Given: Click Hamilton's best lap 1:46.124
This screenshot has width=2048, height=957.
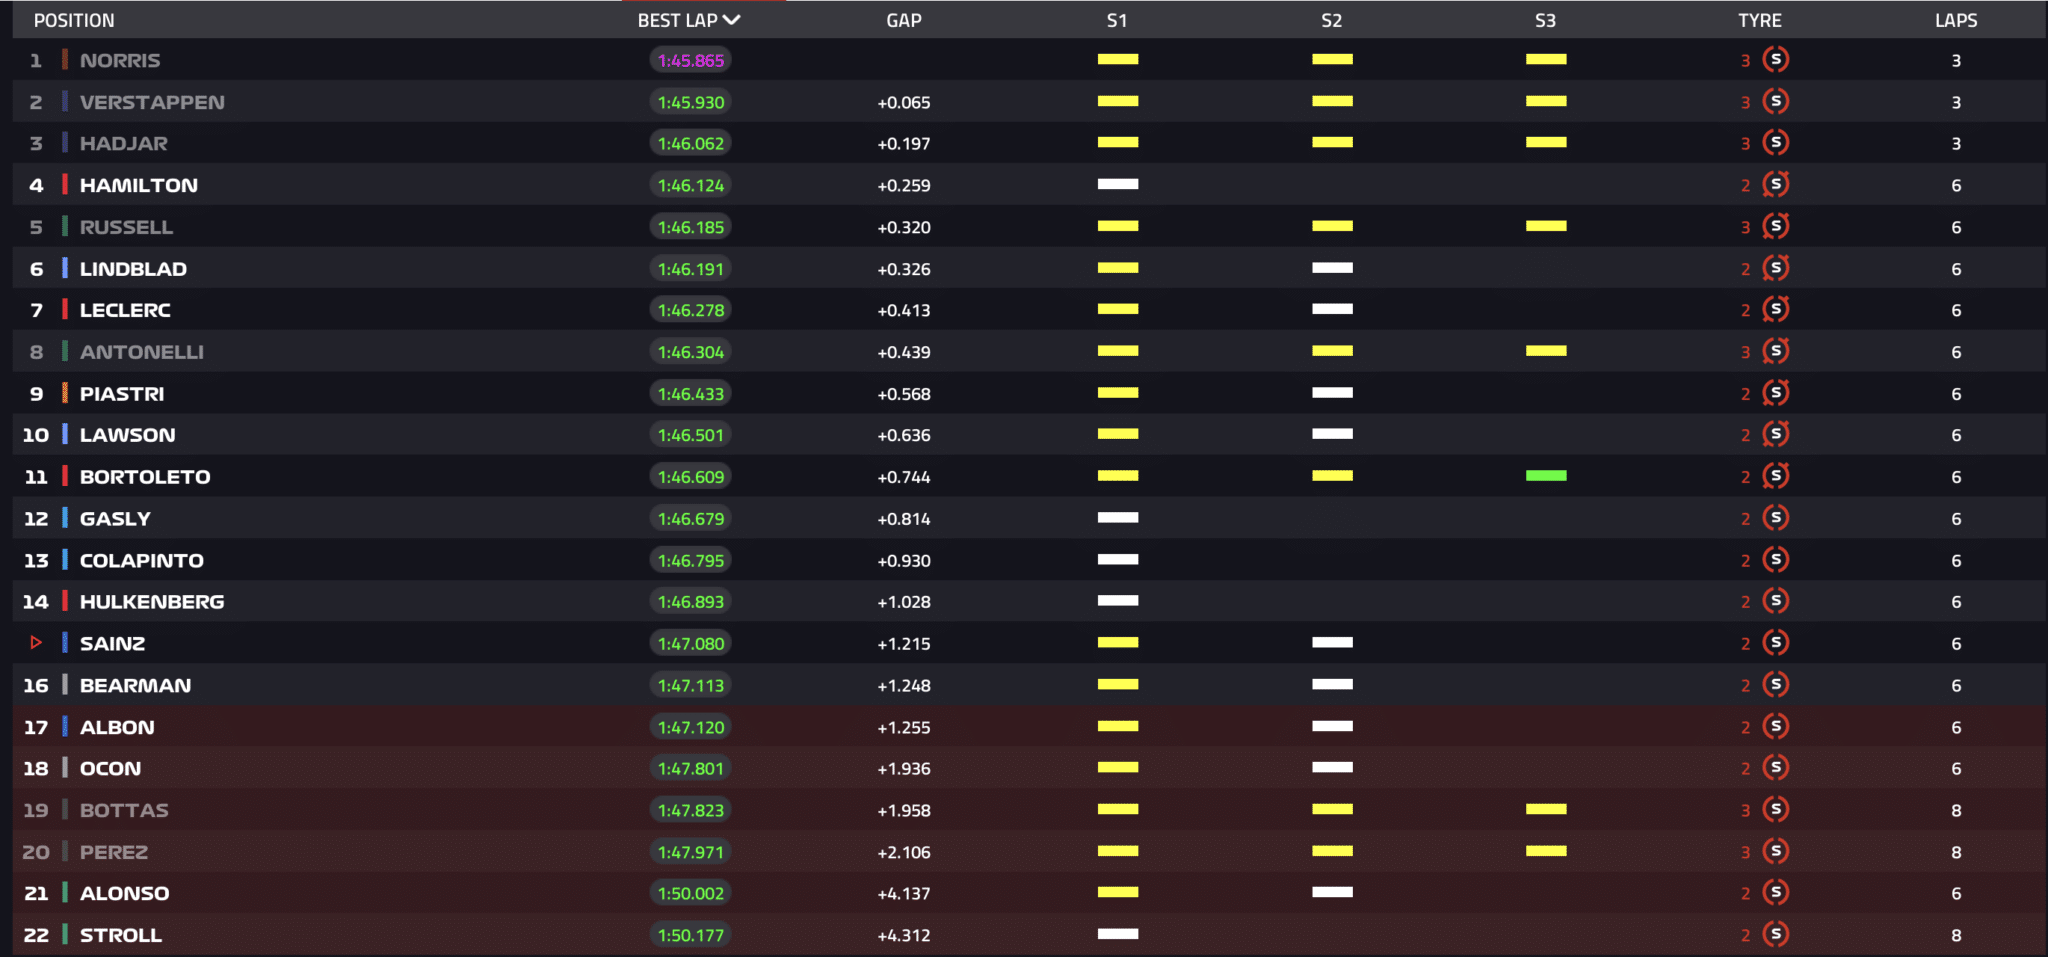Looking at the screenshot, I should tap(691, 185).
